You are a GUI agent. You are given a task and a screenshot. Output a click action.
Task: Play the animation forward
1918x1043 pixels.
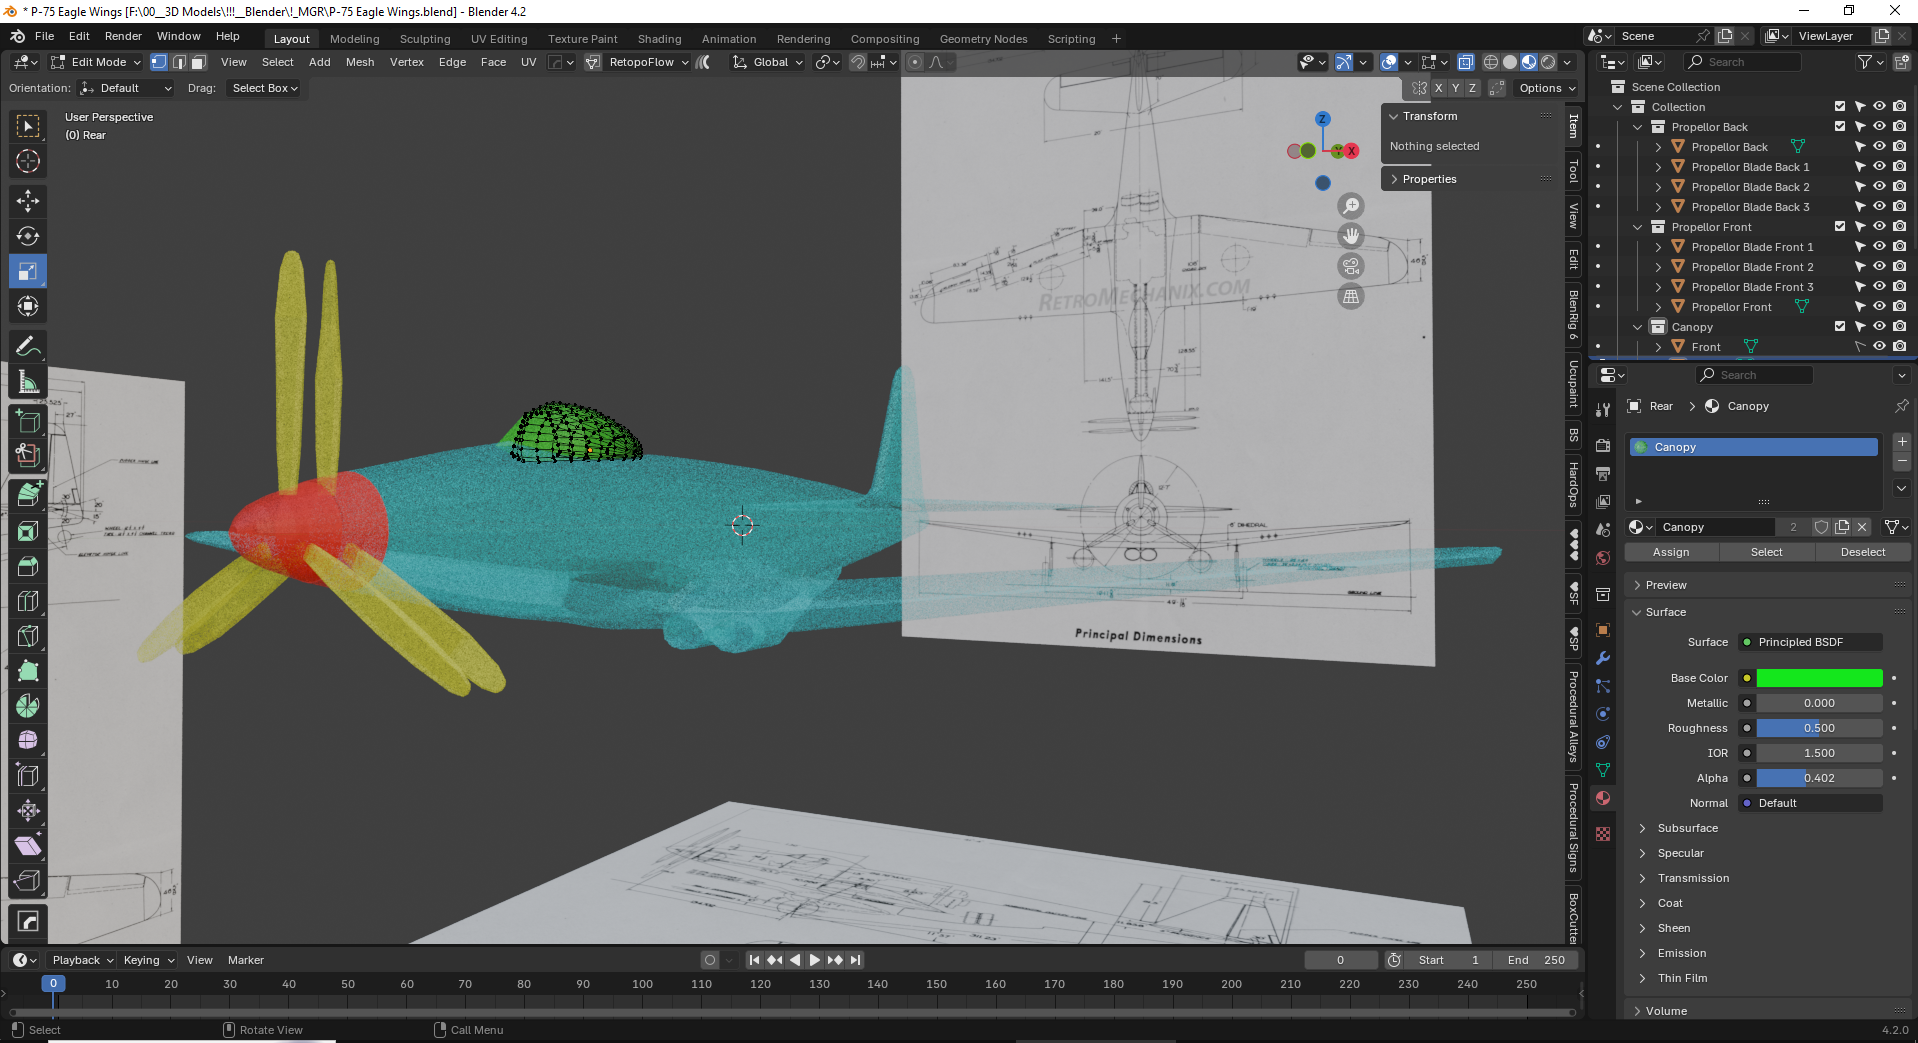click(x=815, y=960)
